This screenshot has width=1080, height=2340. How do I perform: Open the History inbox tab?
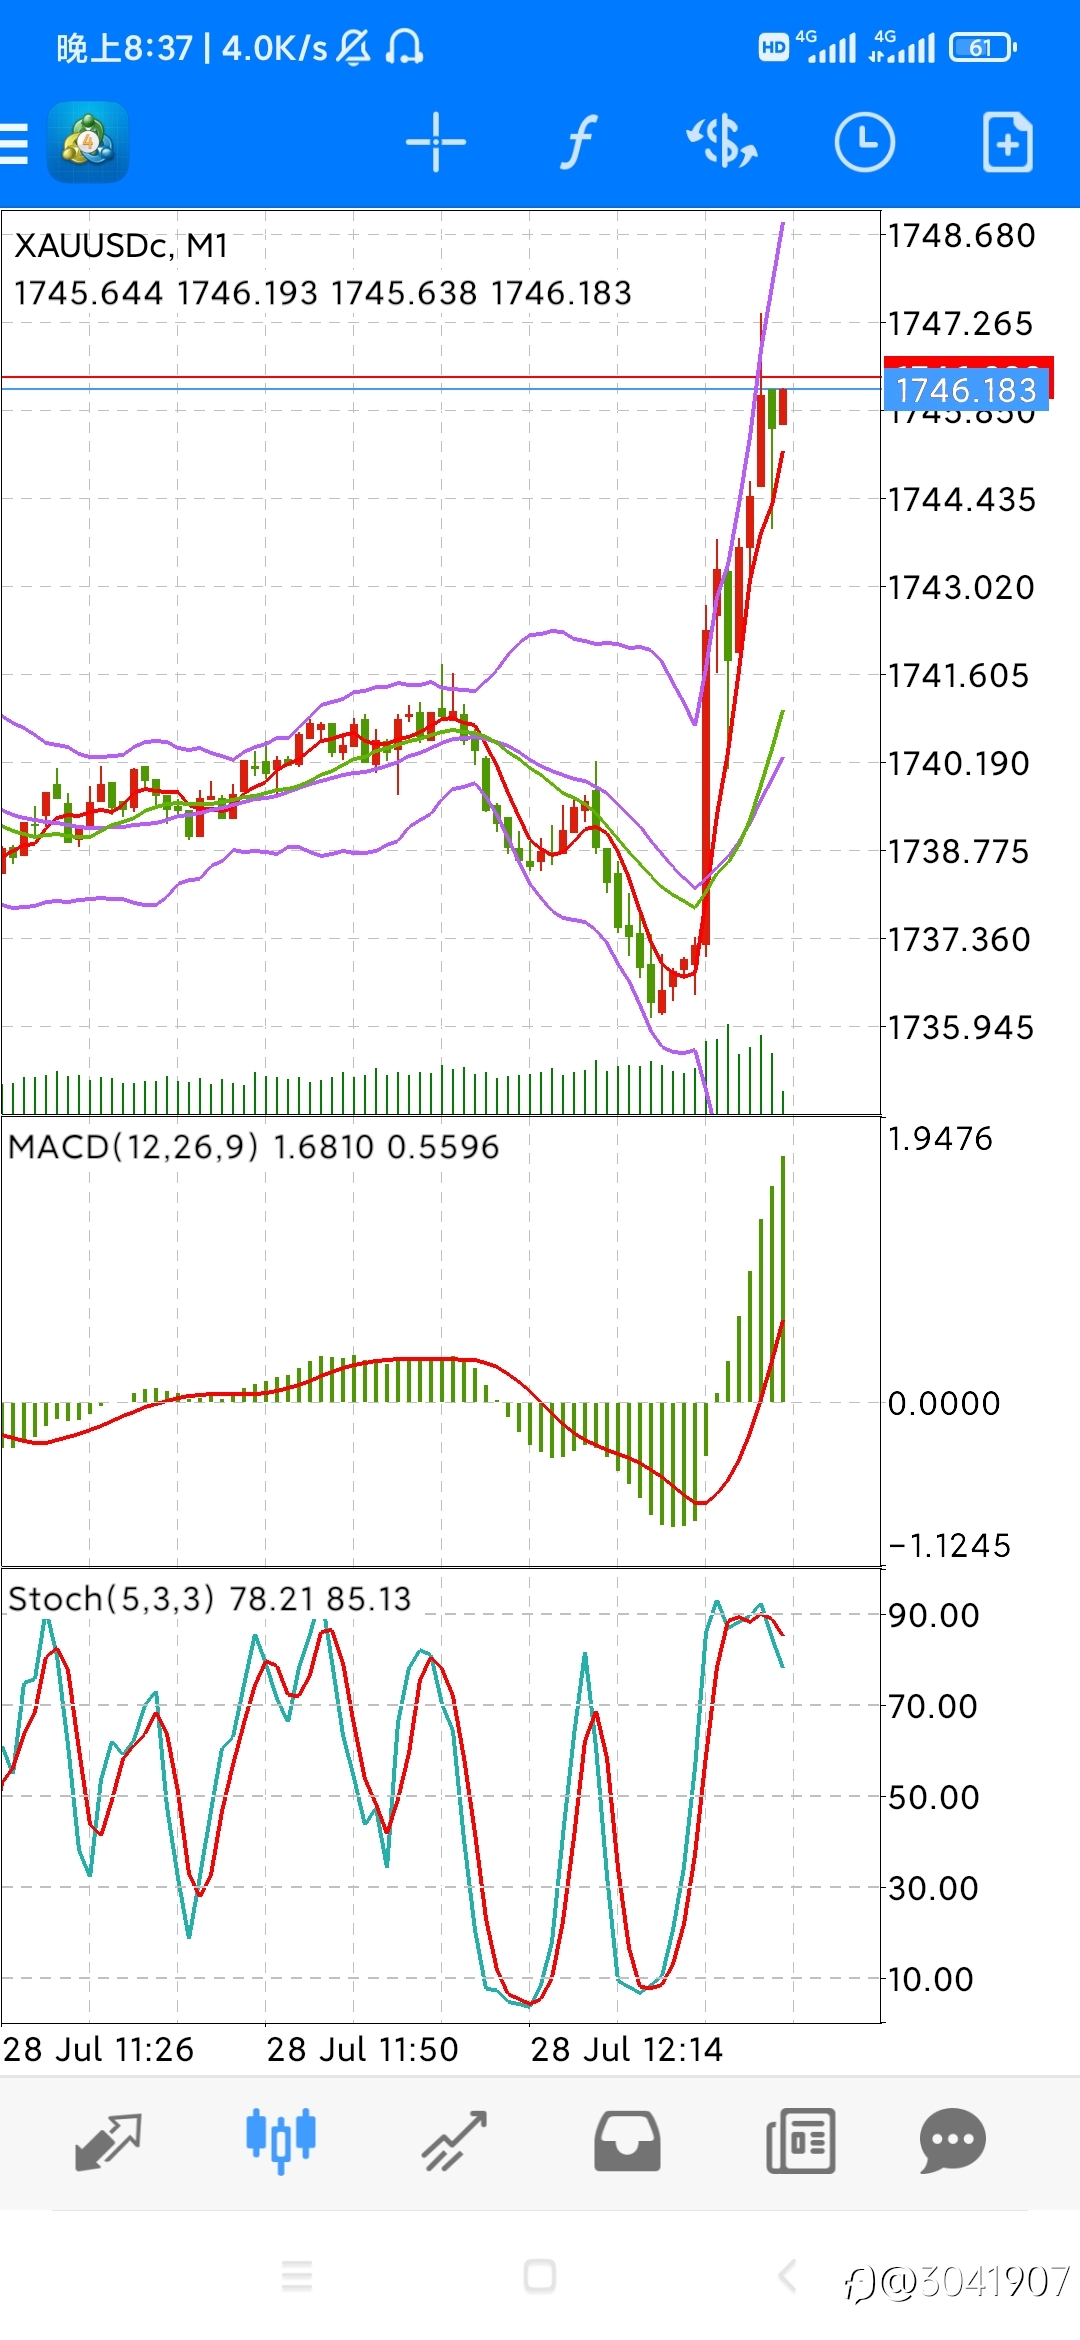click(x=627, y=2141)
